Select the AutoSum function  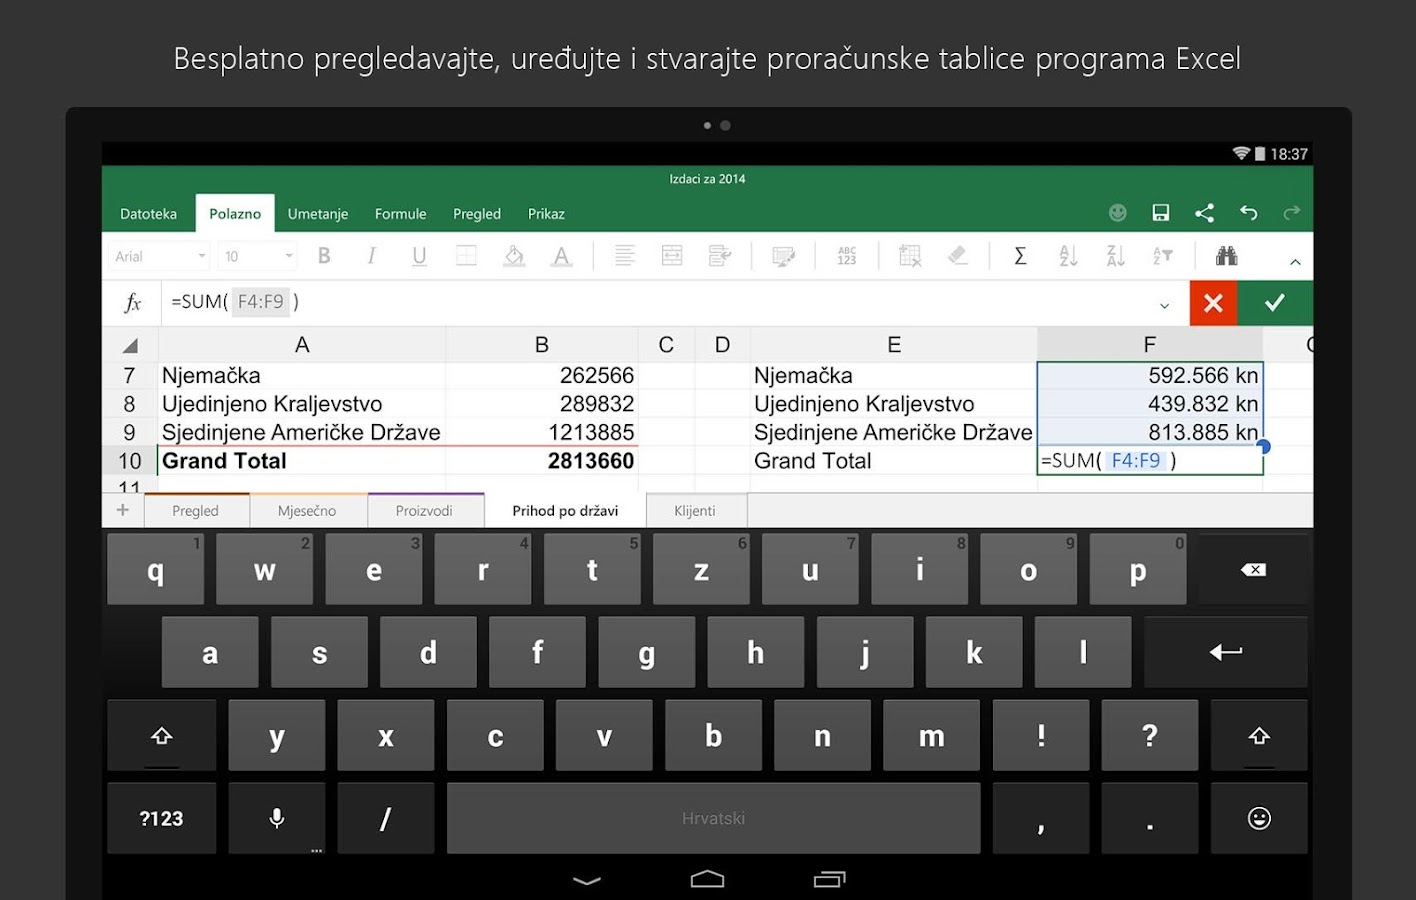(1020, 255)
